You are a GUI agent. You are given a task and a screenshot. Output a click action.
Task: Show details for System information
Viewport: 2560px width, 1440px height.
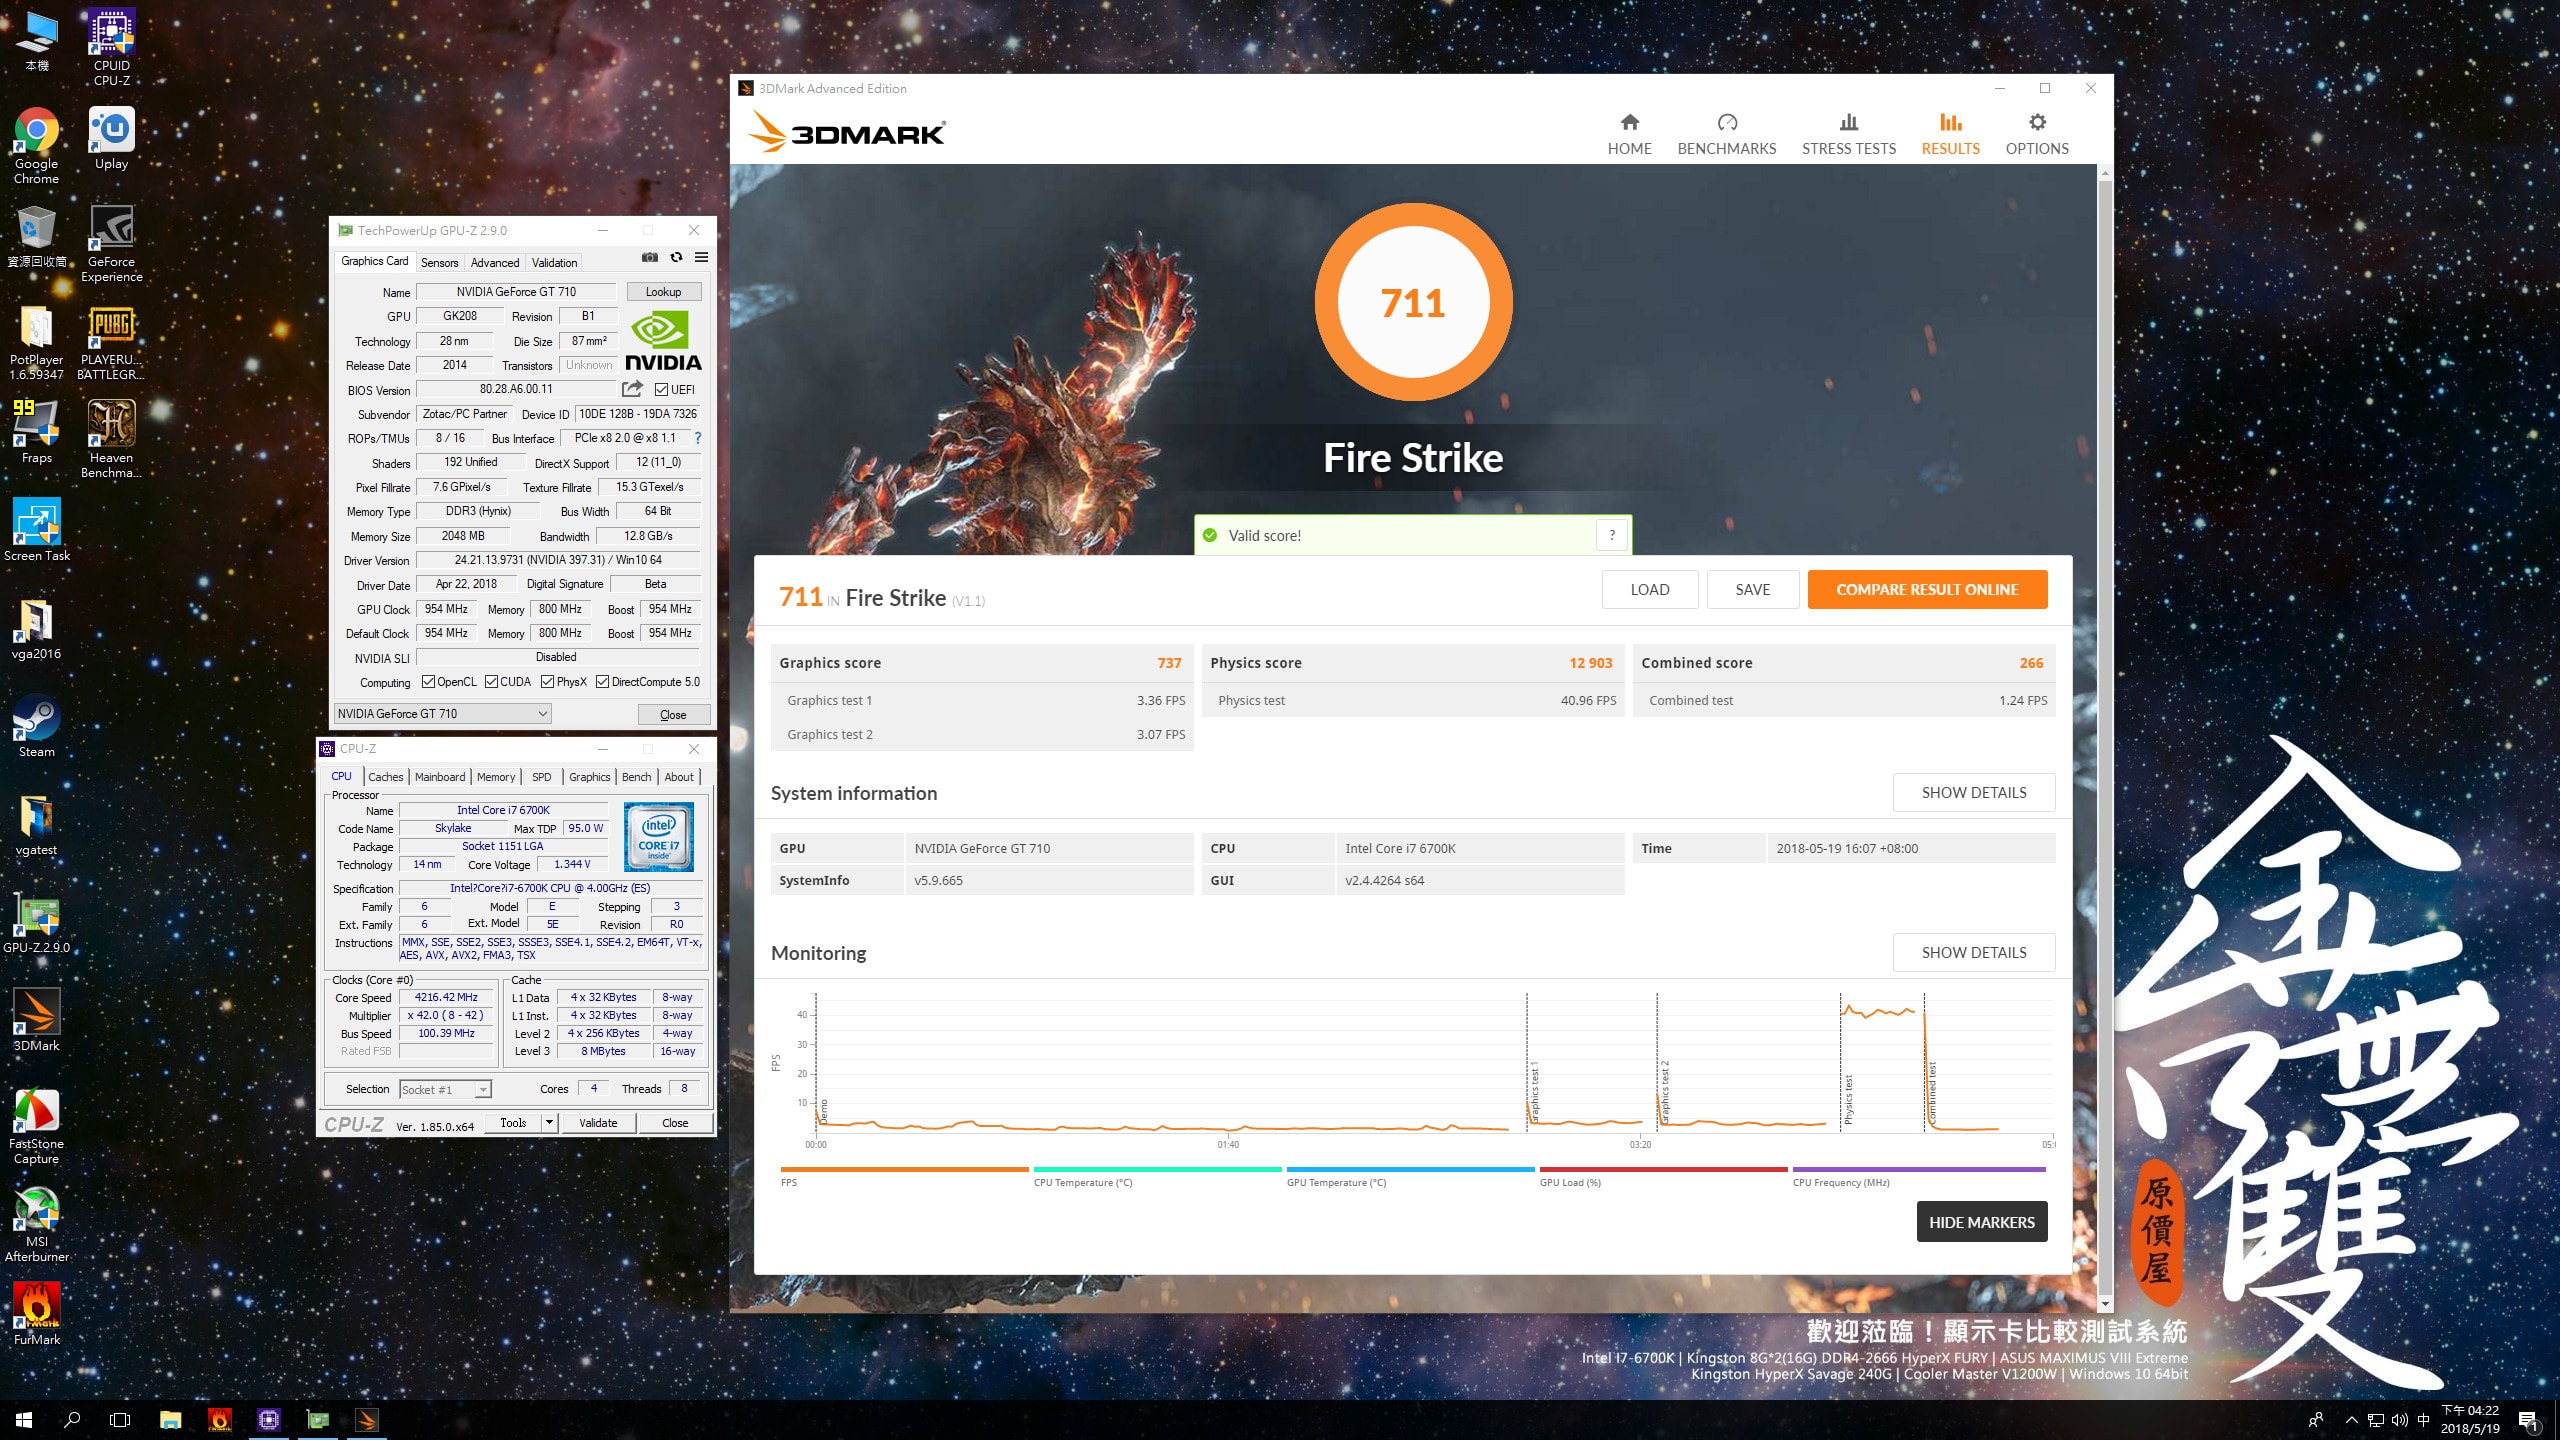tap(1974, 793)
